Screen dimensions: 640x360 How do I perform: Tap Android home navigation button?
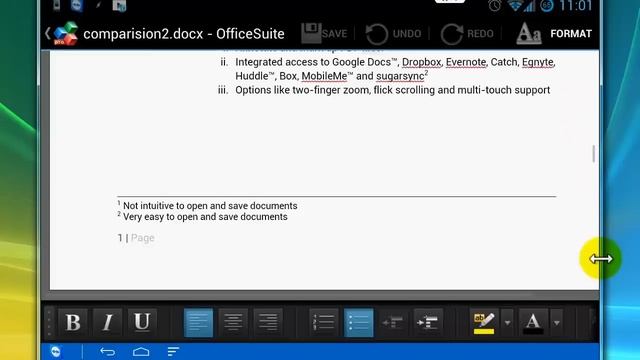coord(141,352)
